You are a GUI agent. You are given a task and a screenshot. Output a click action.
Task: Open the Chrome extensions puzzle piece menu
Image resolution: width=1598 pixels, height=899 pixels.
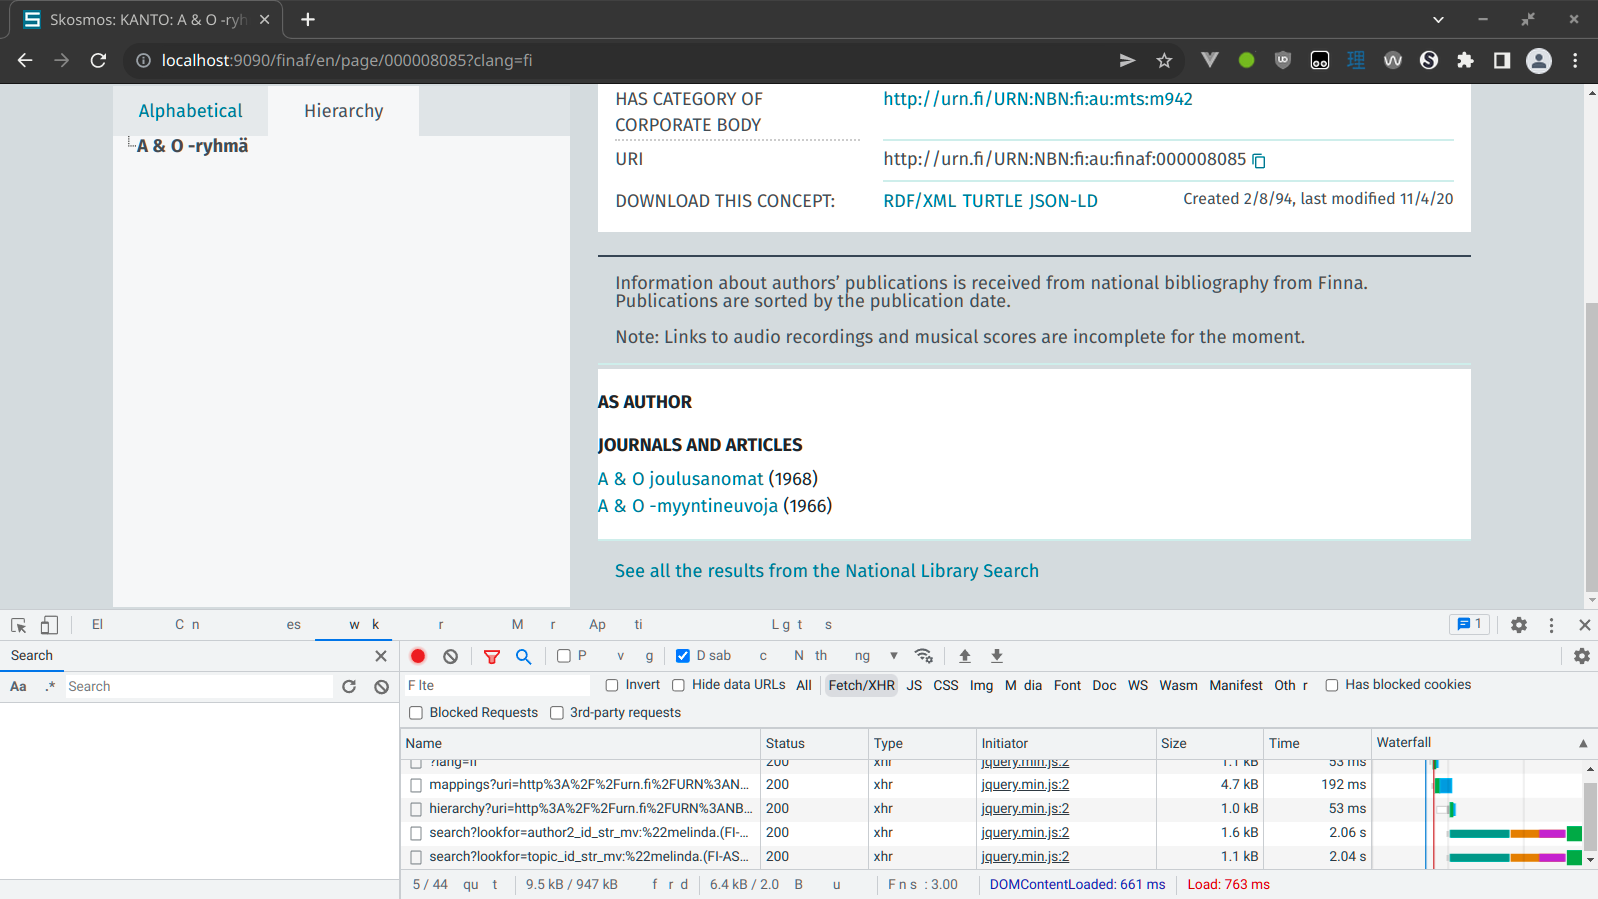point(1465,60)
